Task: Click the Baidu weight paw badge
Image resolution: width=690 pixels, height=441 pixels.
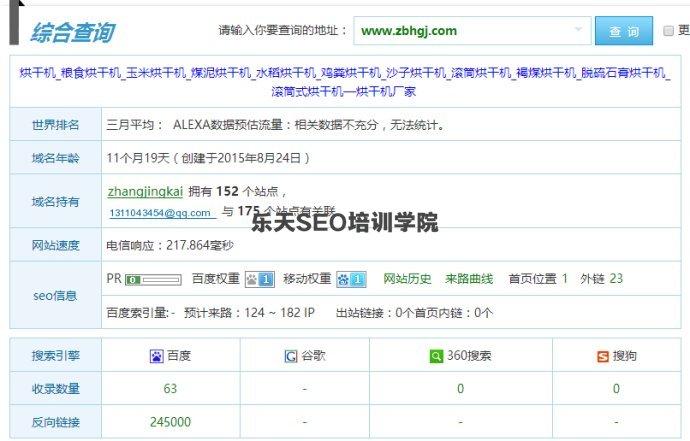Action: pos(260,279)
